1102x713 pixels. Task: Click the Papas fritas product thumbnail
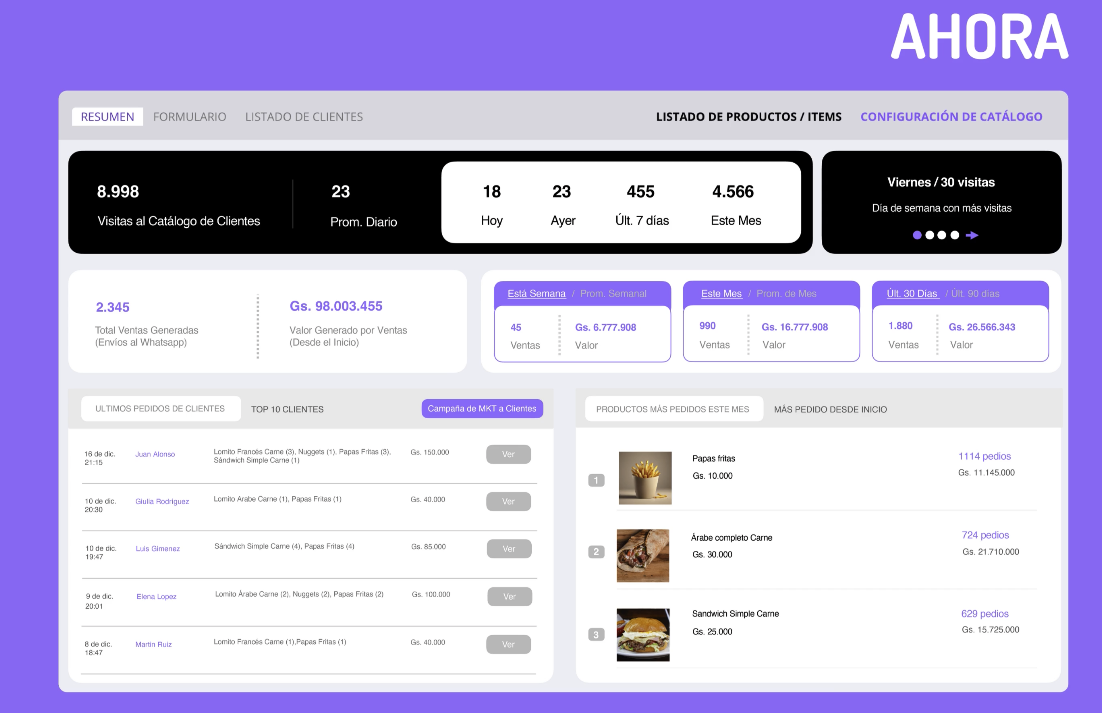[645, 477]
